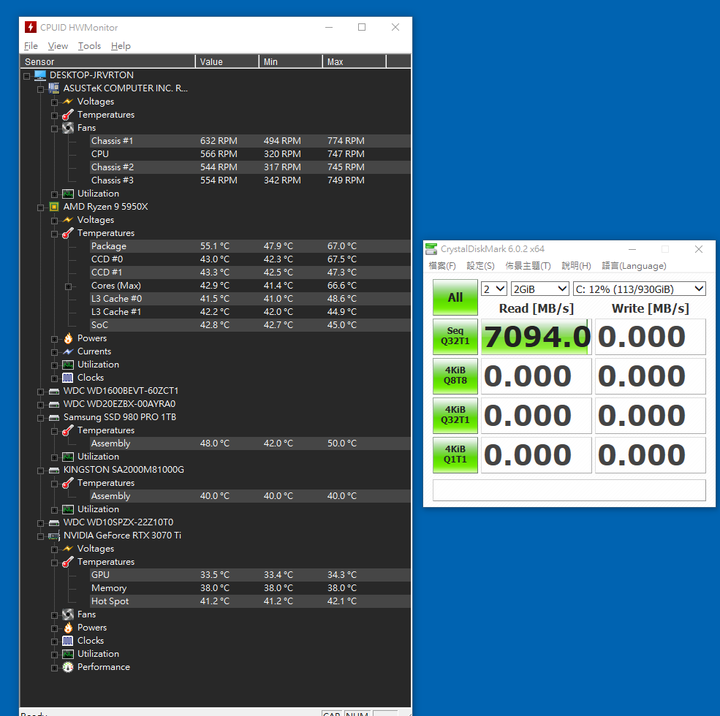
Task: Open the 說明(H) menu in CrystalDiskMark
Action: tap(576, 266)
